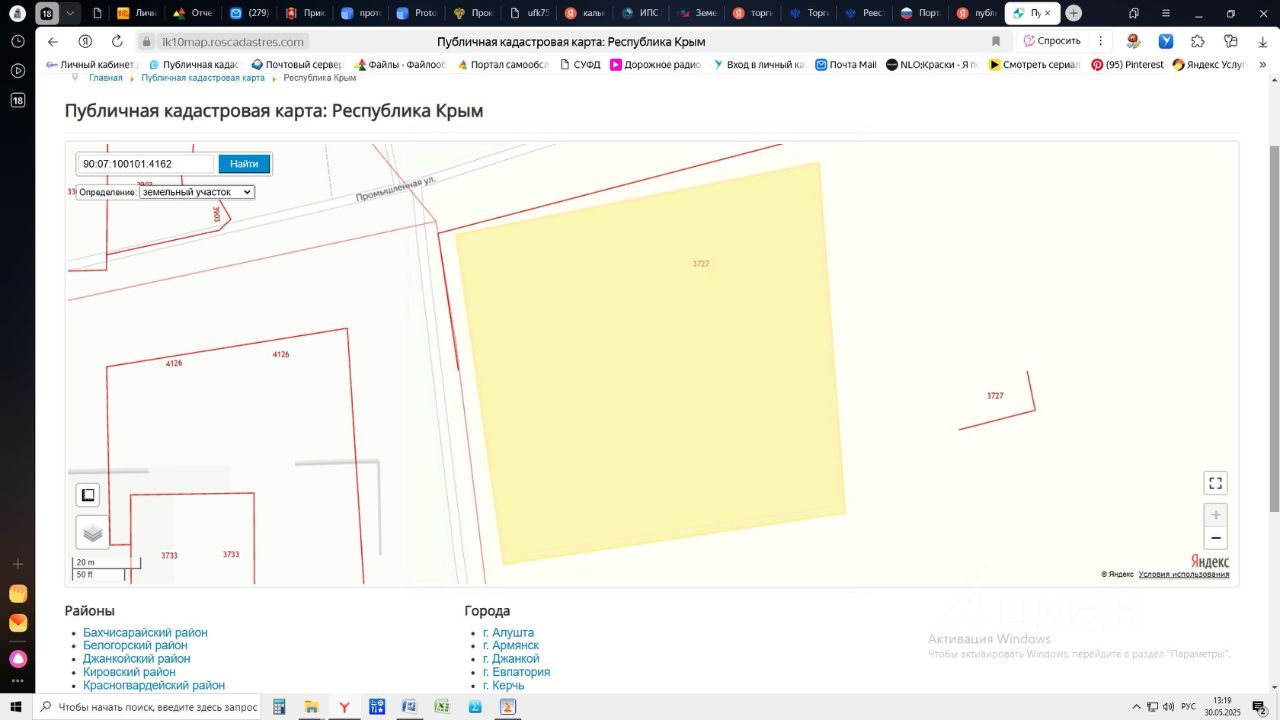Open (95) Pinterest bookmark
This screenshot has width=1280, height=720.
point(1127,64)
